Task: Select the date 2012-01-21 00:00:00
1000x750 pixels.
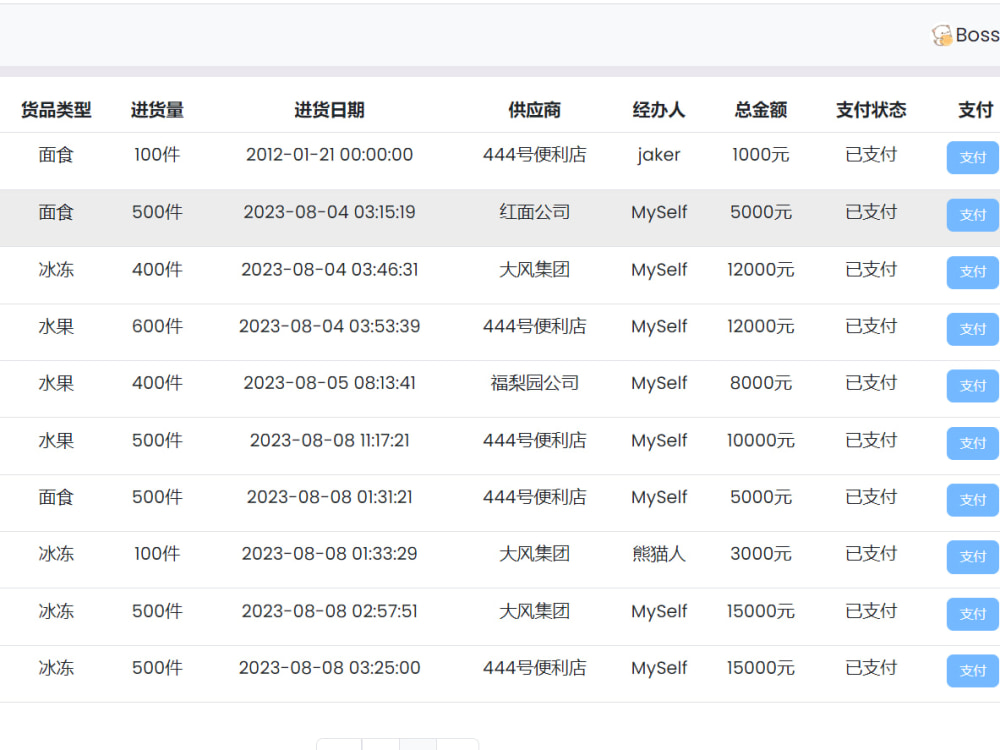Action: 329,154
